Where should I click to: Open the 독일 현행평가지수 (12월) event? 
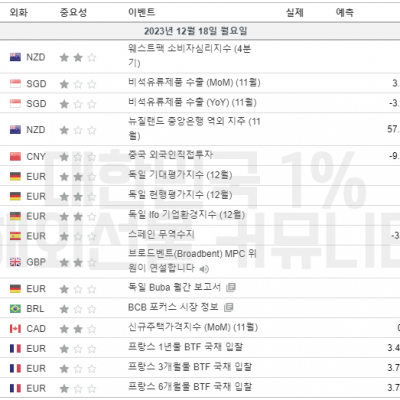[x=180, y=195]
